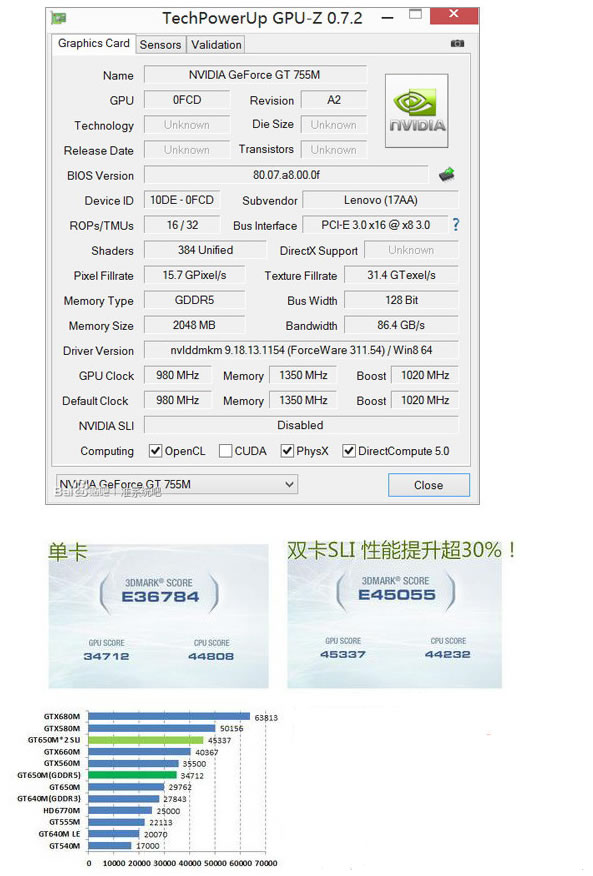This screenshot has width=593, height=876.
Task: Toggle the PhysX checkbox
Action: [287, 451]
